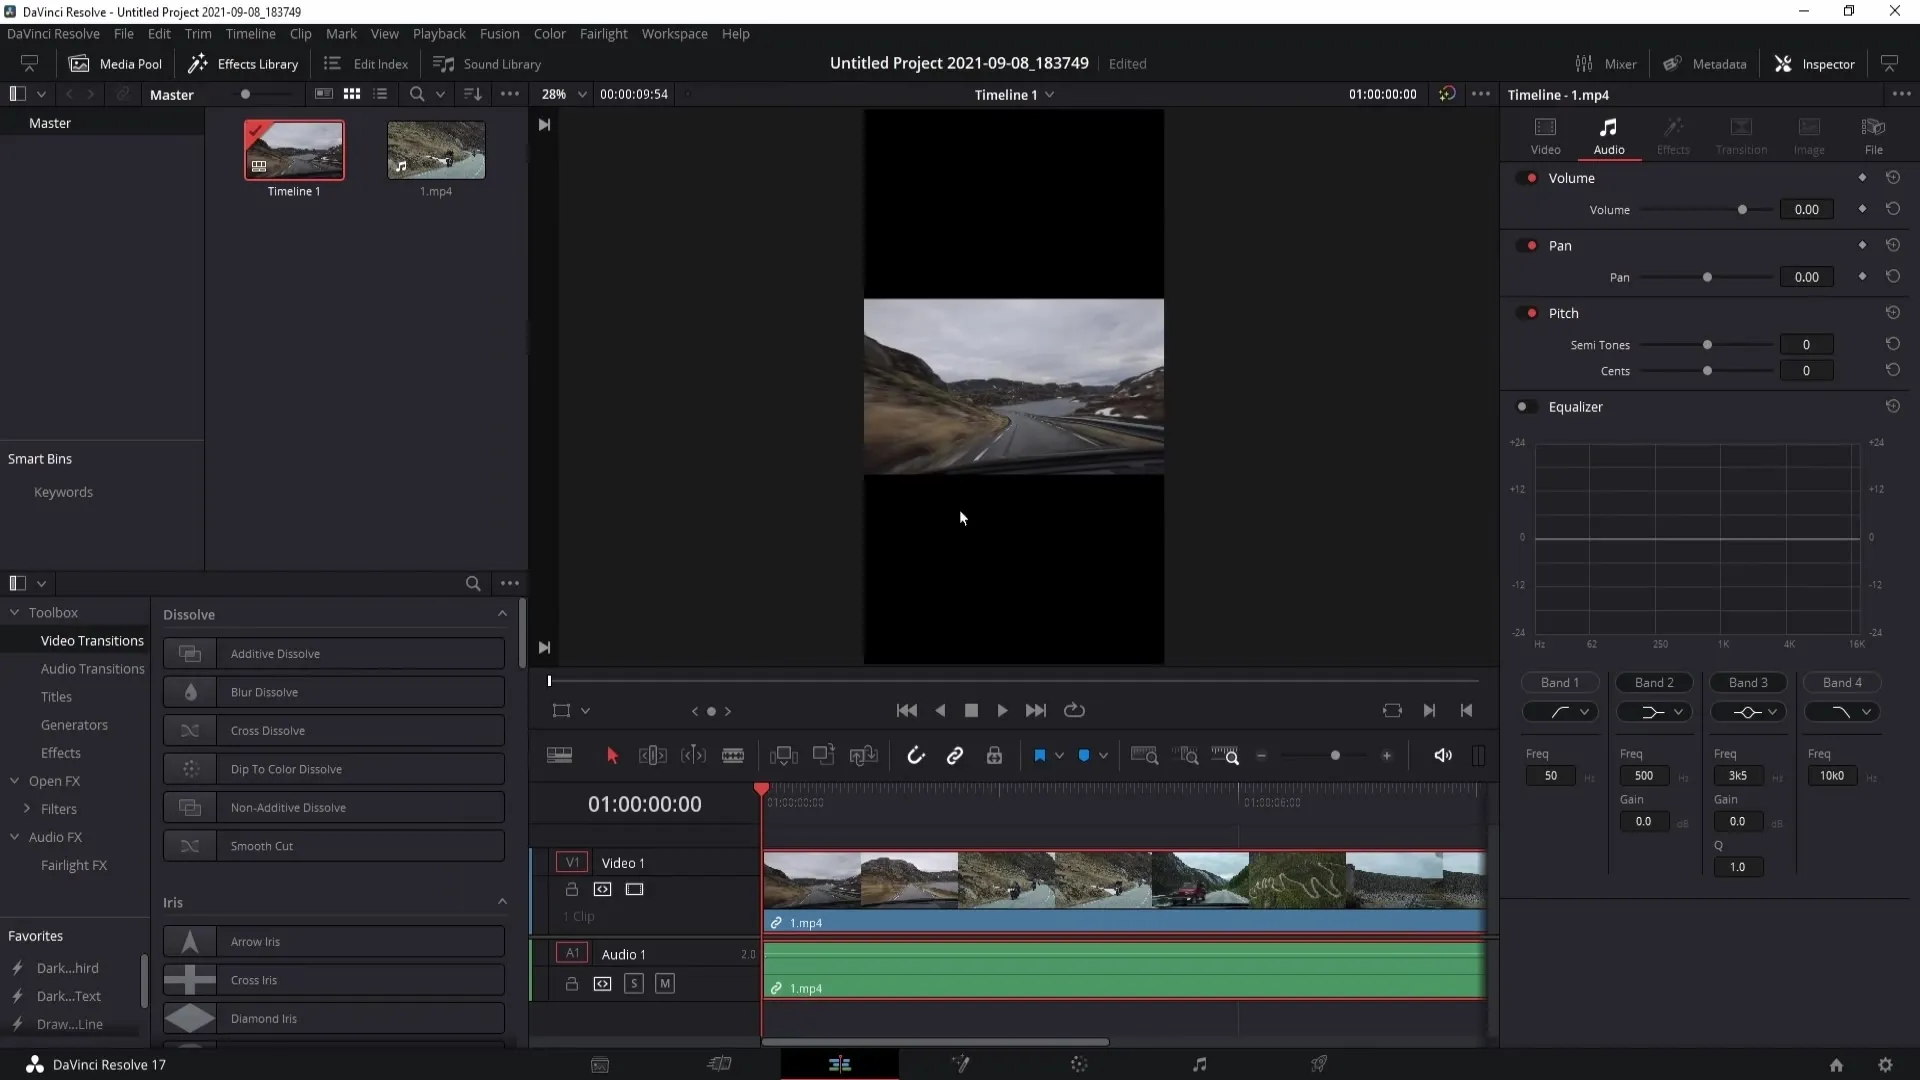This screenshot has height=1080, width=1920.
Task: Open the Sound Library panel
Action: (x=487, y=64)
